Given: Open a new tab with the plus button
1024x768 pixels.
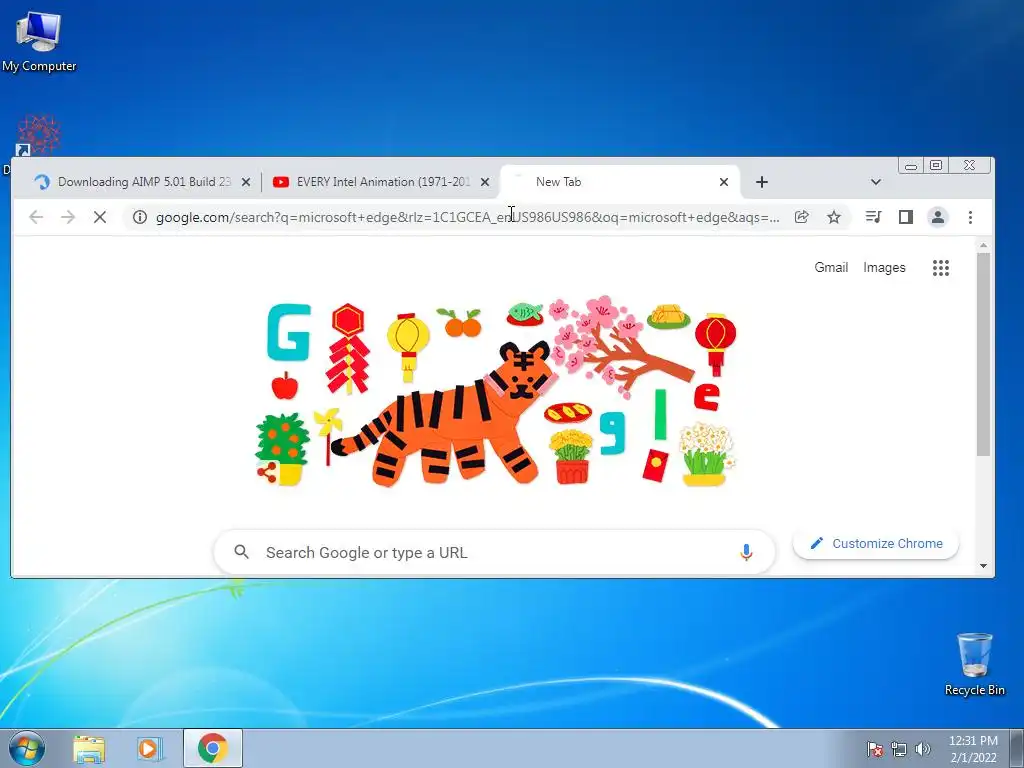Looking at the screenshot, I should click(761, 182).
